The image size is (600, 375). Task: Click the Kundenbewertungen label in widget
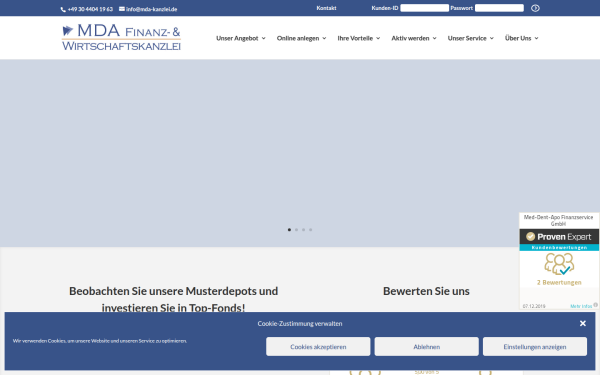click(x=559, y=248)
